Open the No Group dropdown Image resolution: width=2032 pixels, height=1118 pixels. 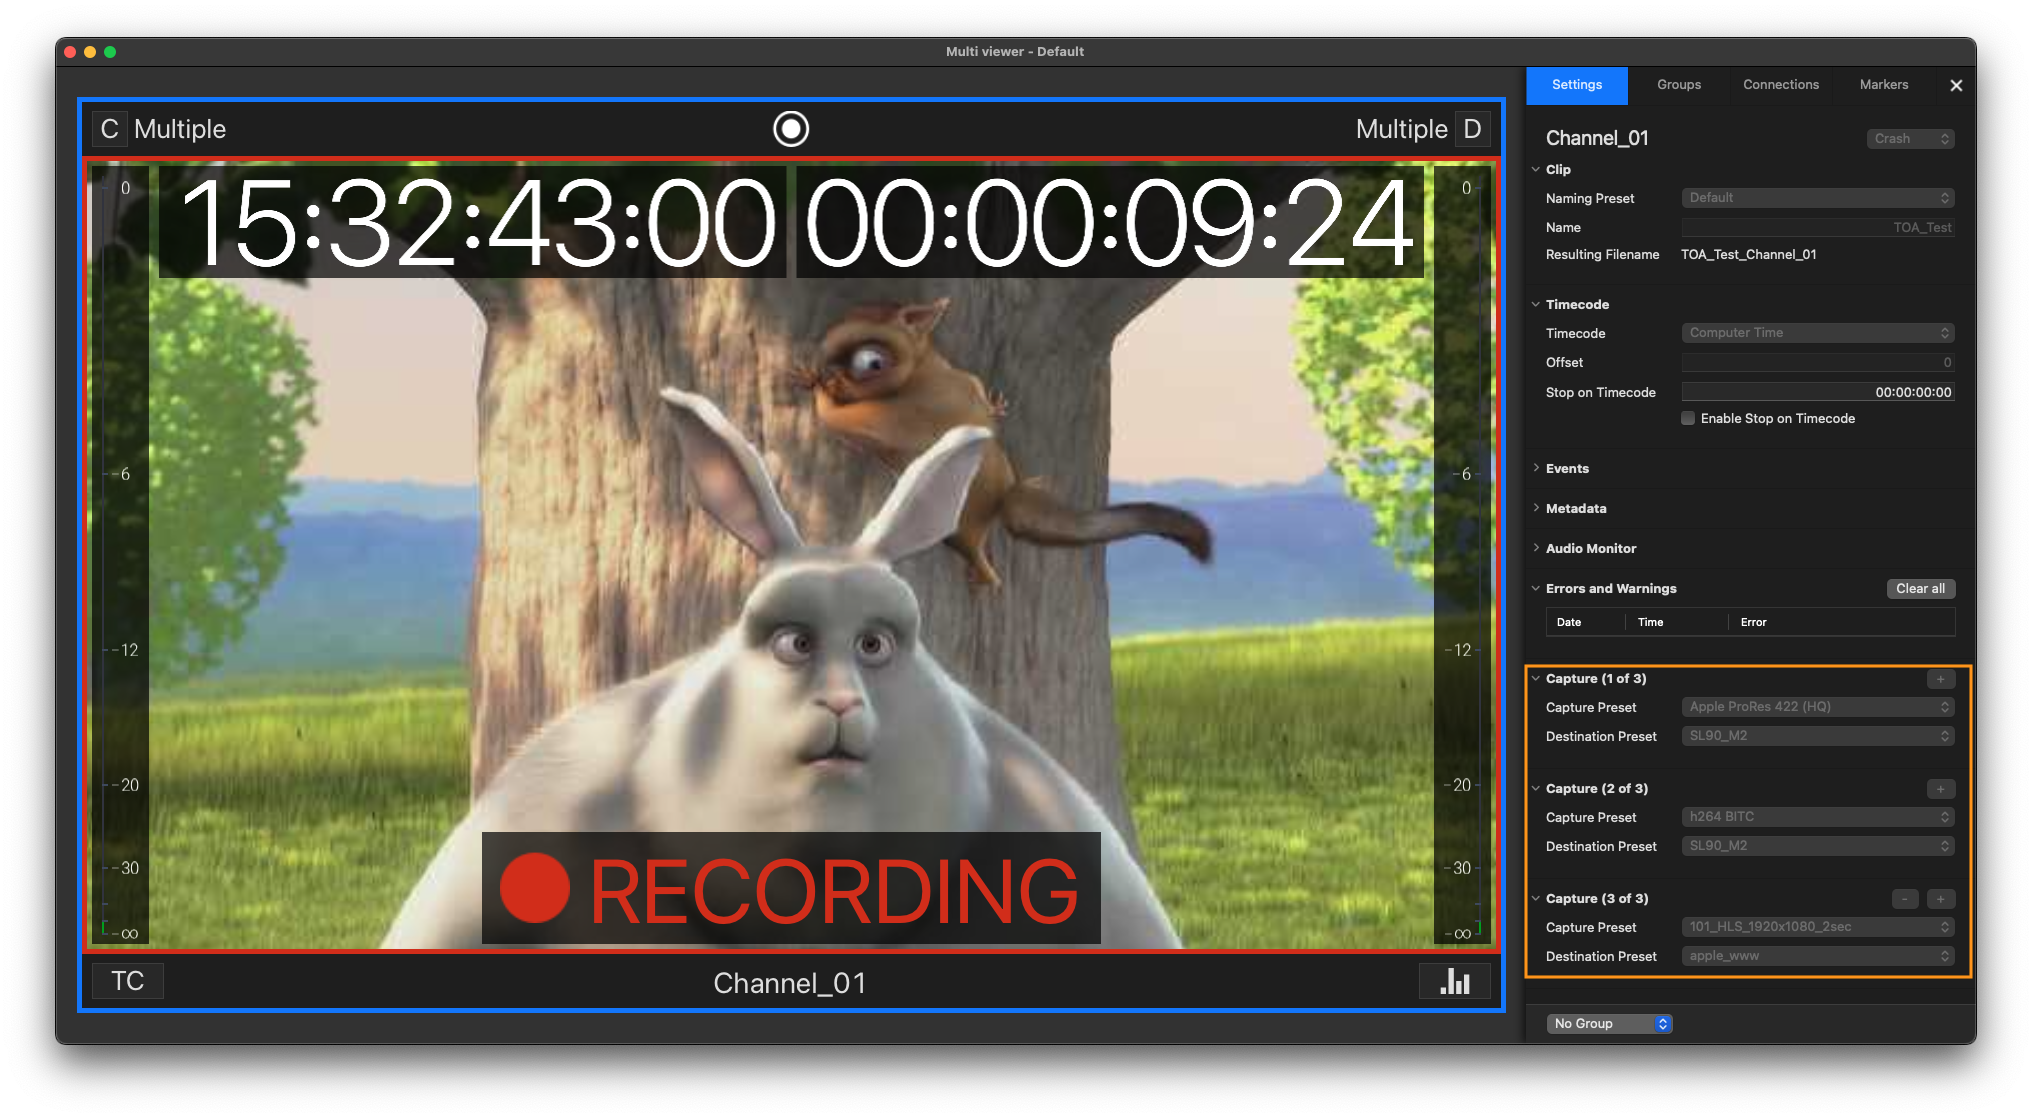(x=1609, y=1023)
